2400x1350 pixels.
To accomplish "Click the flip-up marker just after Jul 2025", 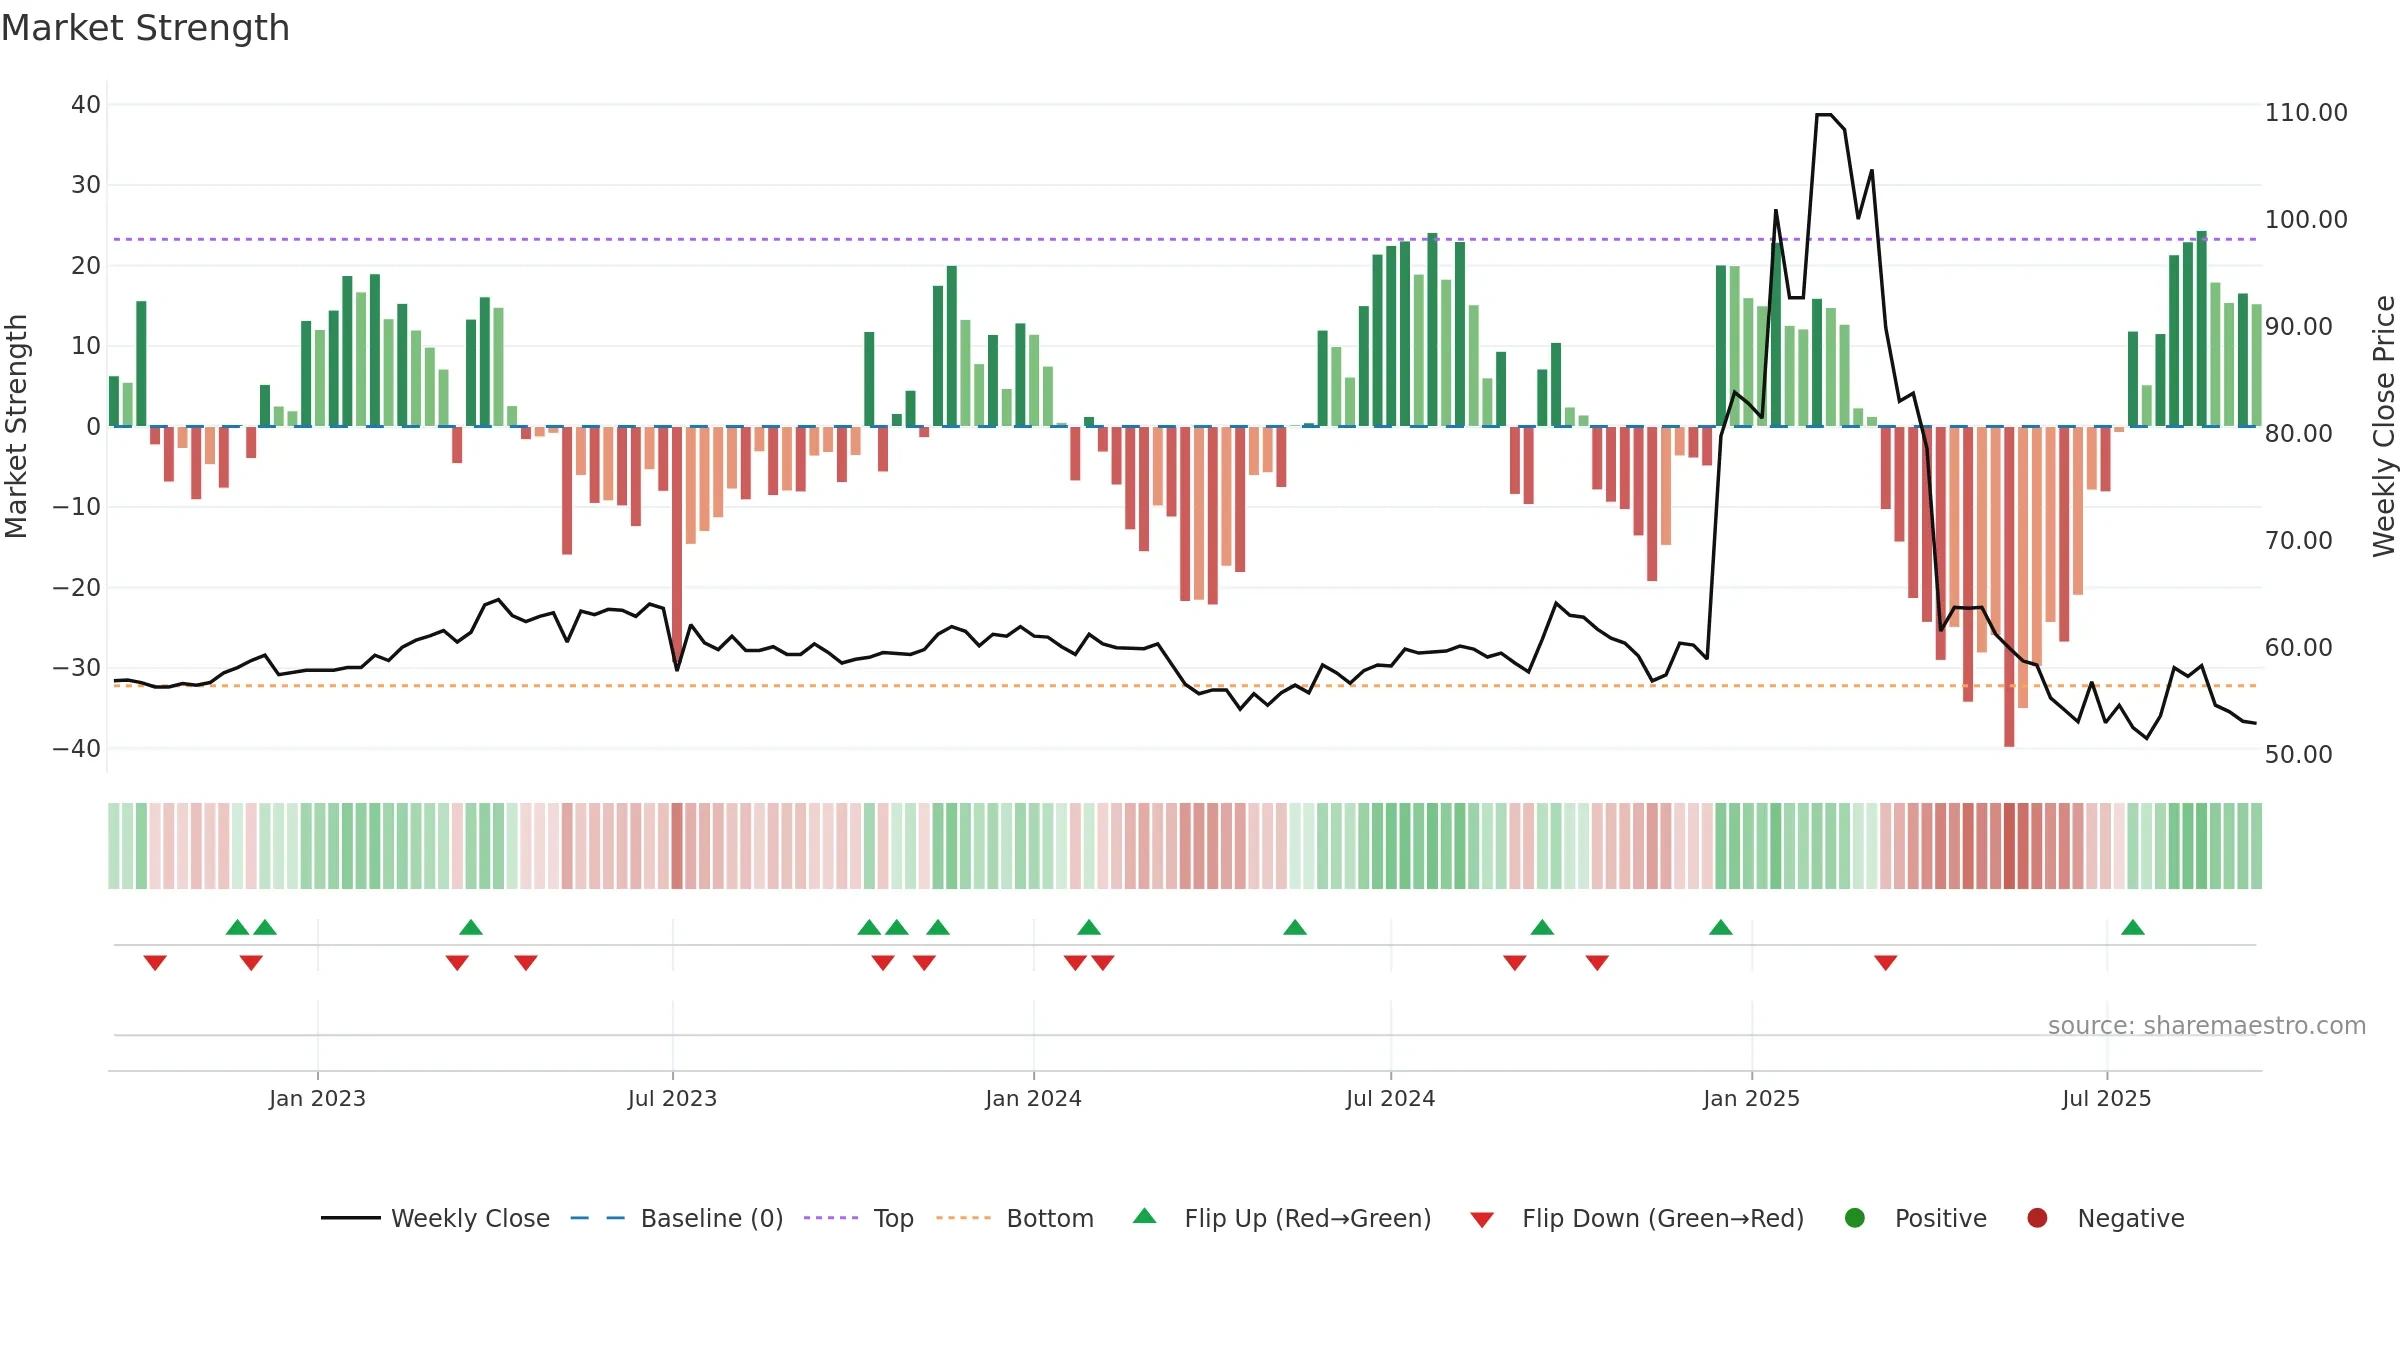I will (2133, 927).
